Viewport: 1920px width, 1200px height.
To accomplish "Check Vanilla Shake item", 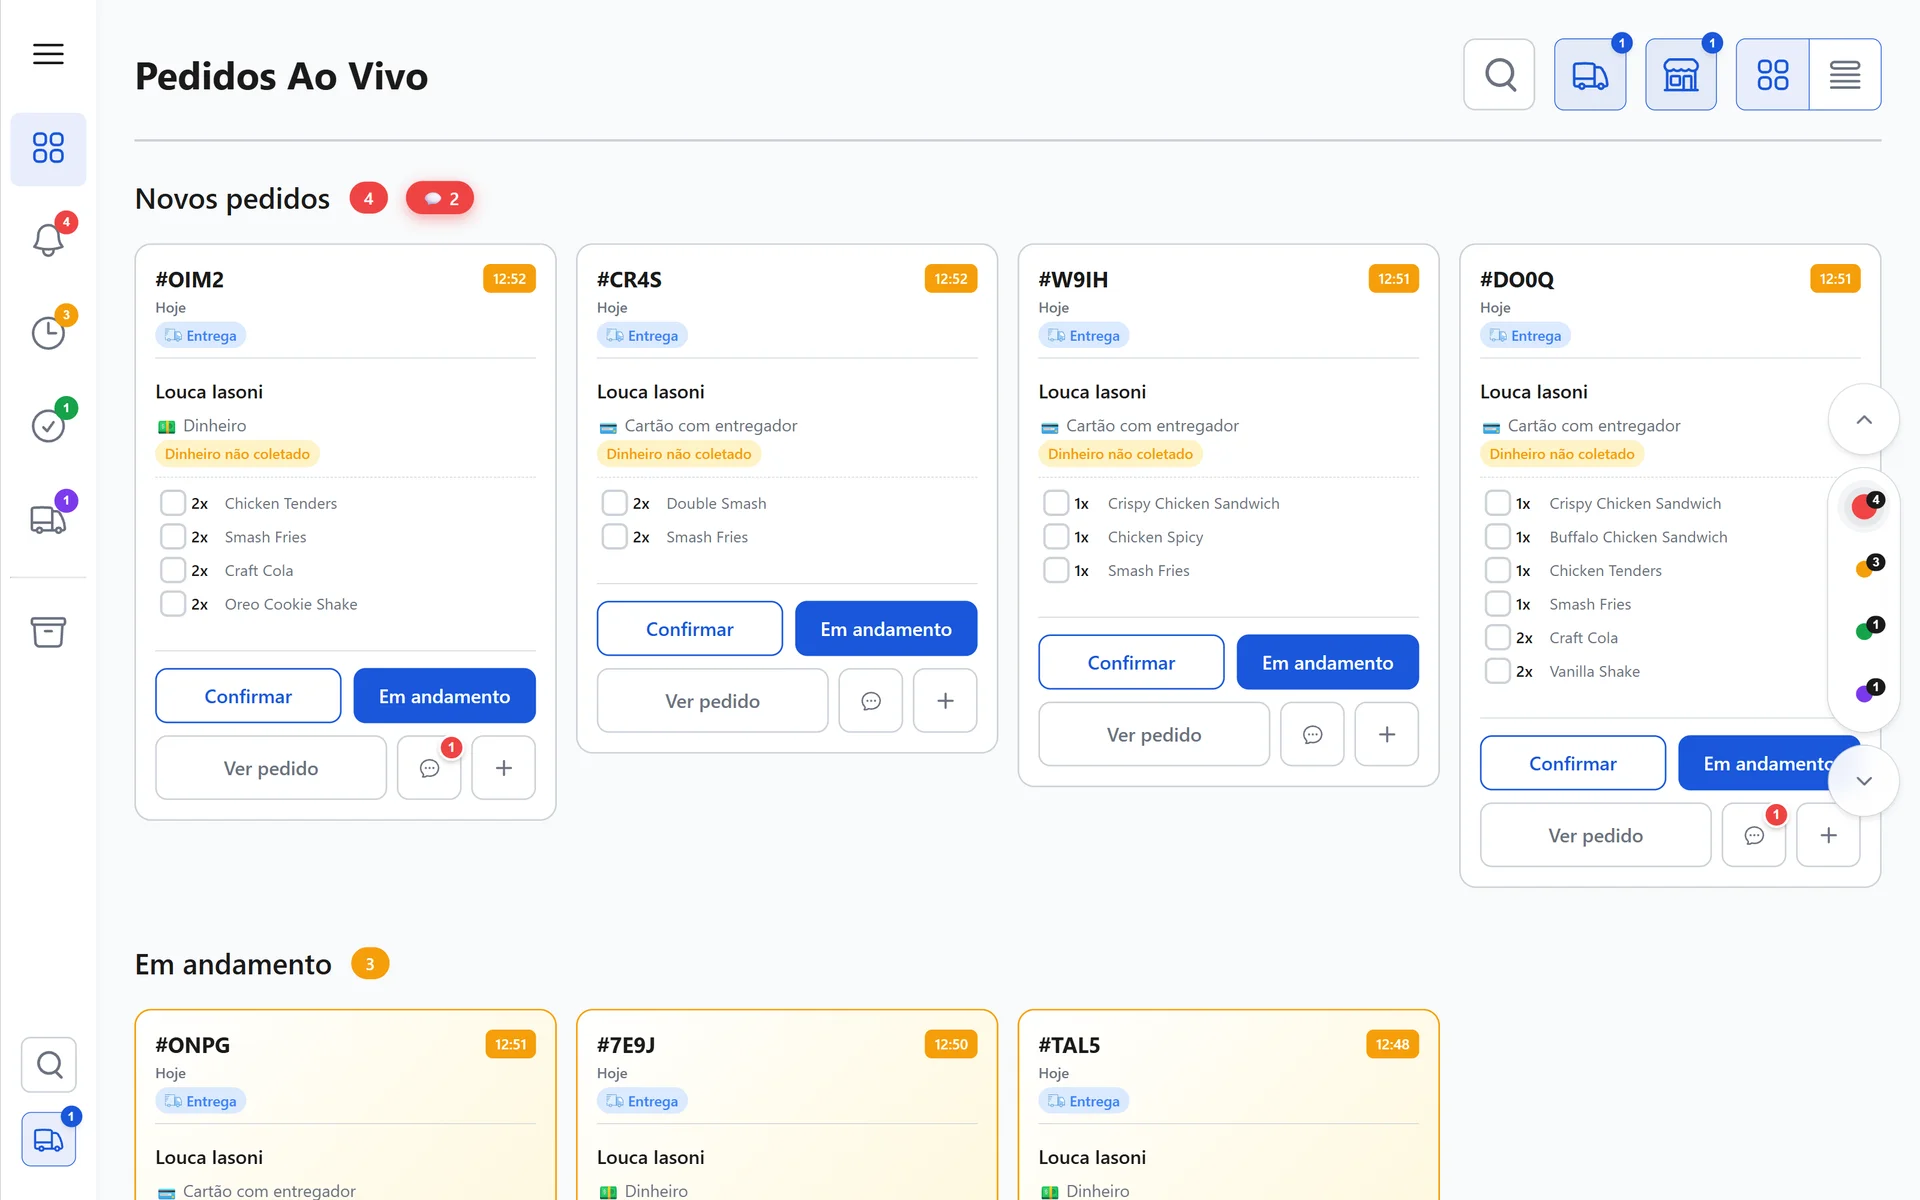I will [1497, 671].
